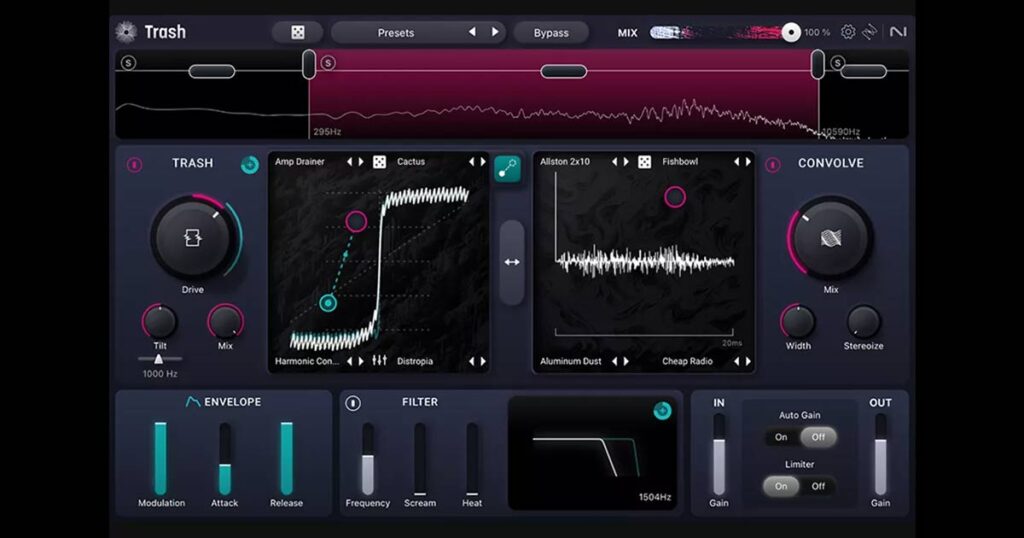The image size is (1024, 538).
Task: Set Auto Gain to Off
Action: pos(818,437)
